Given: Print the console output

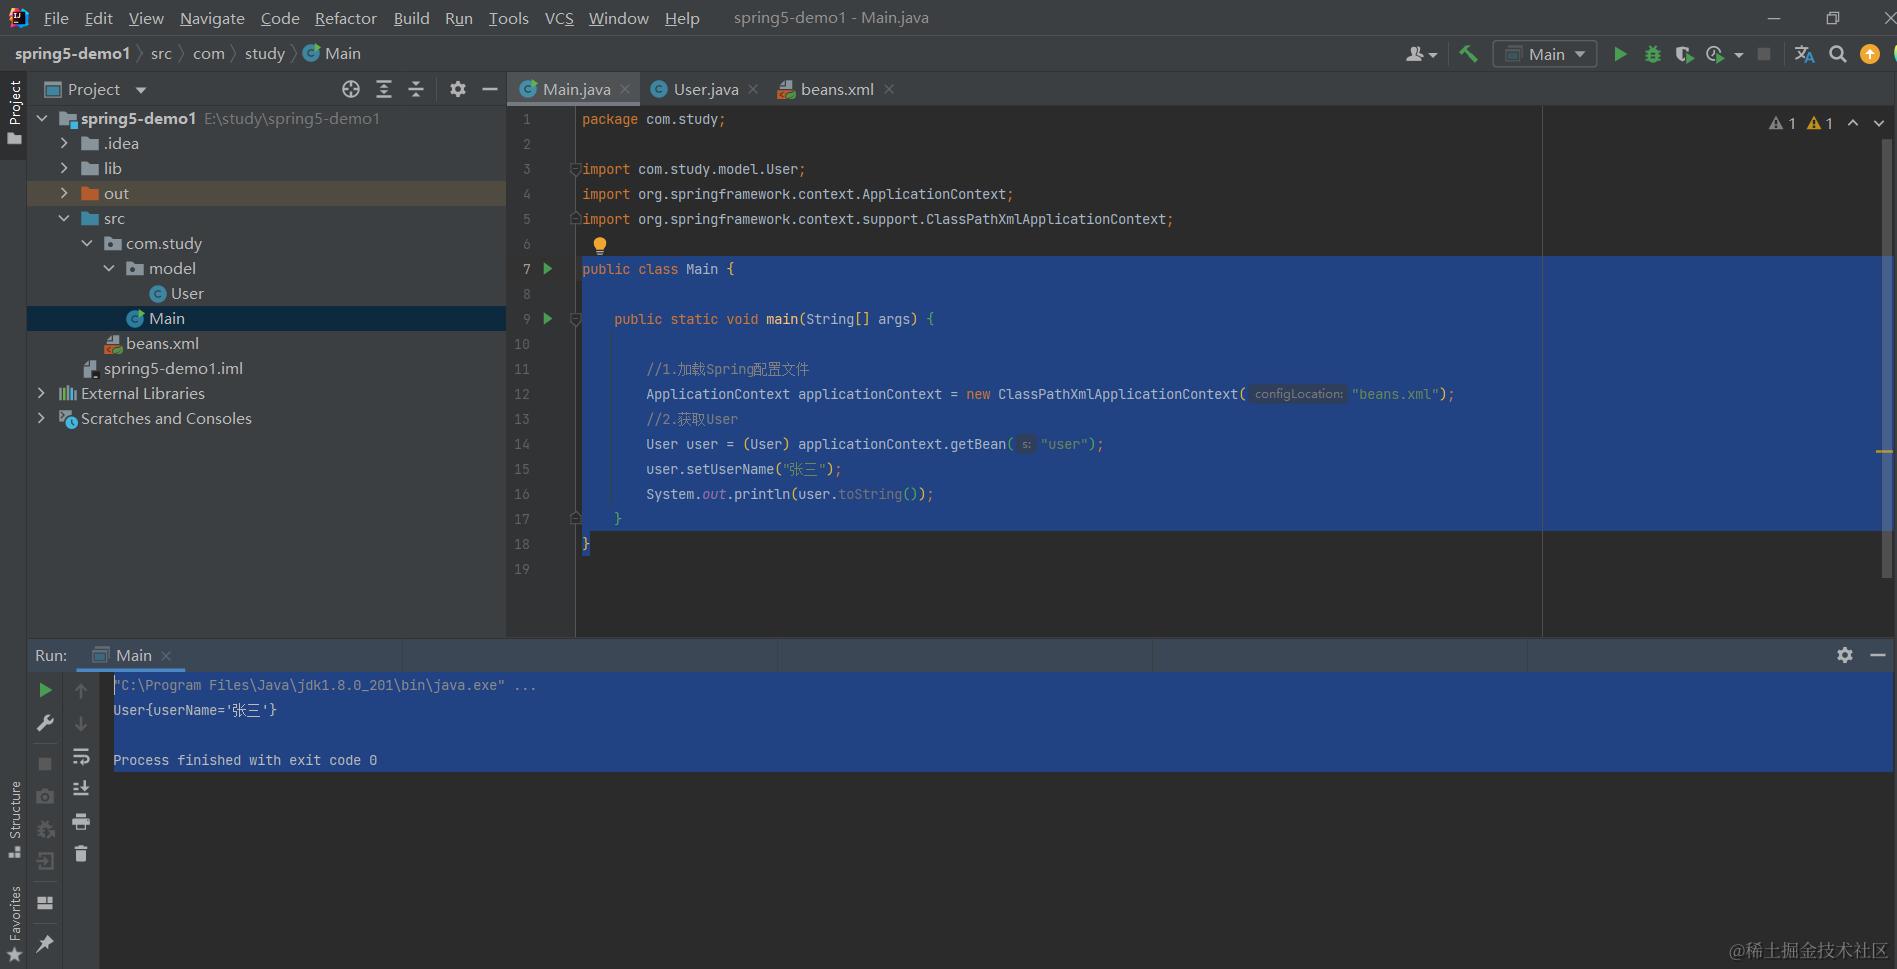Looking at the screenshot, I should [81, 822].
